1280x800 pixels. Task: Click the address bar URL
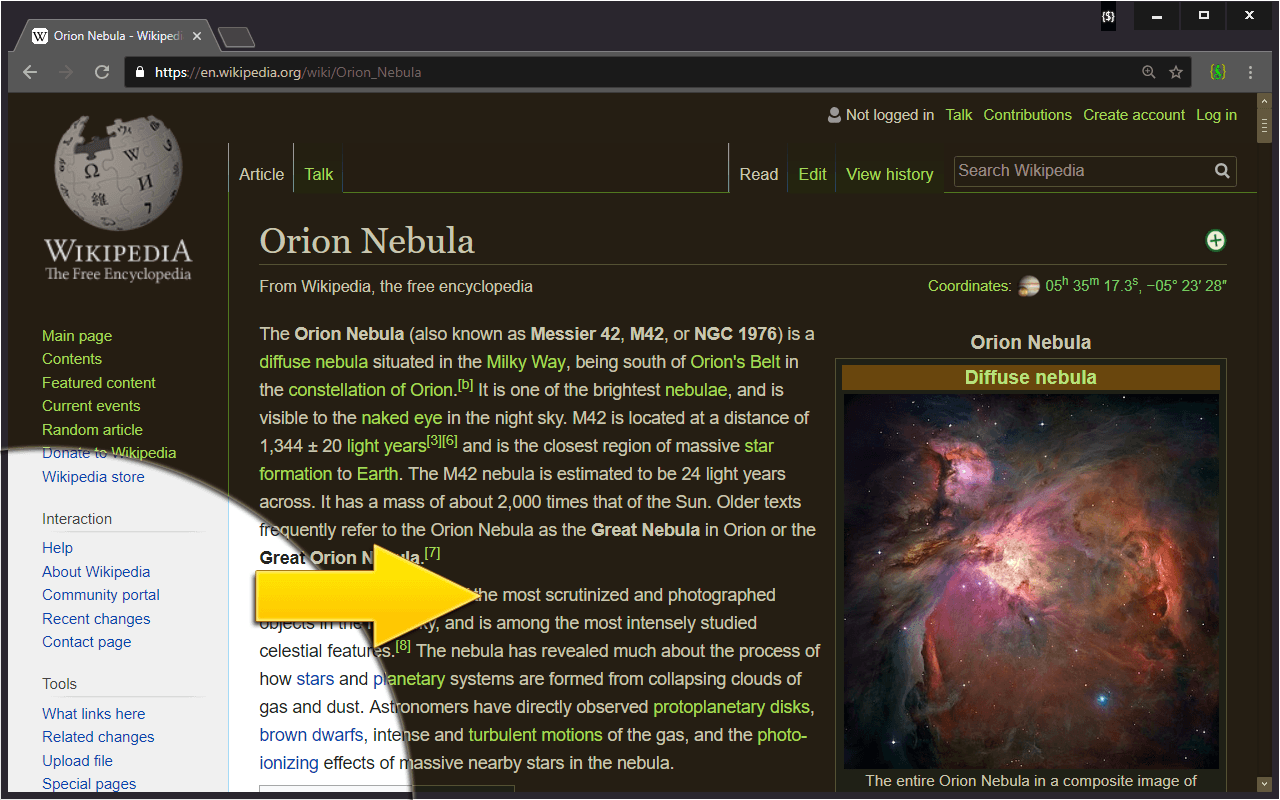(288, 72)
